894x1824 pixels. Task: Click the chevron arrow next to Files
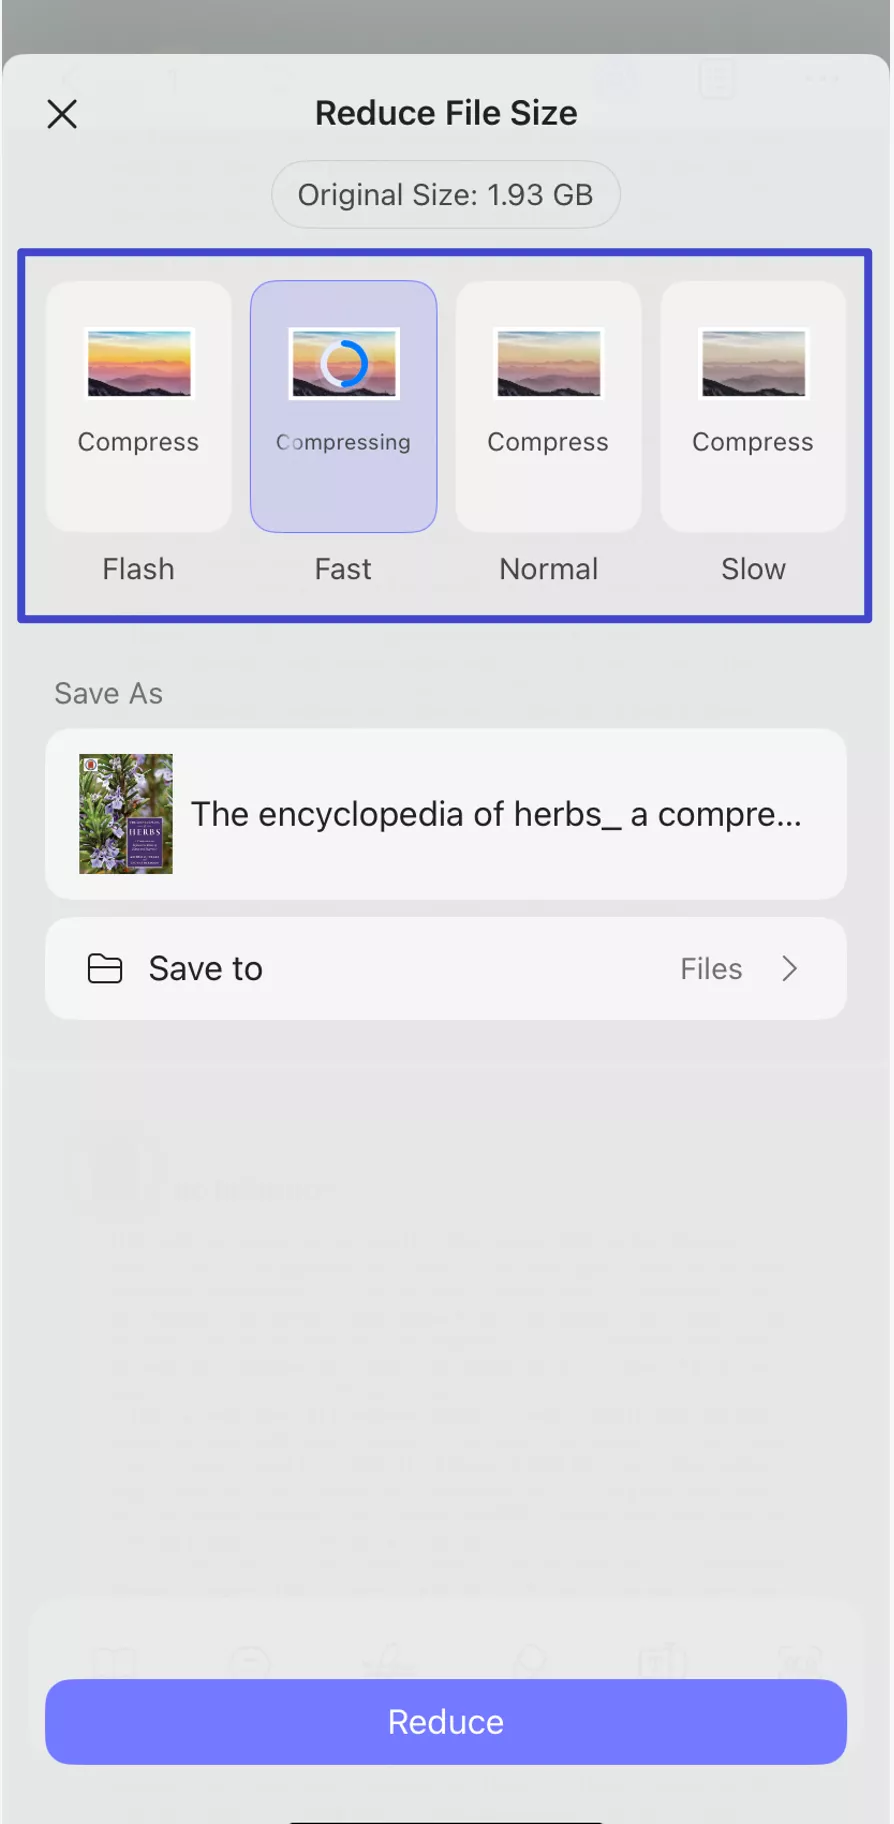[x=789, y=968]
